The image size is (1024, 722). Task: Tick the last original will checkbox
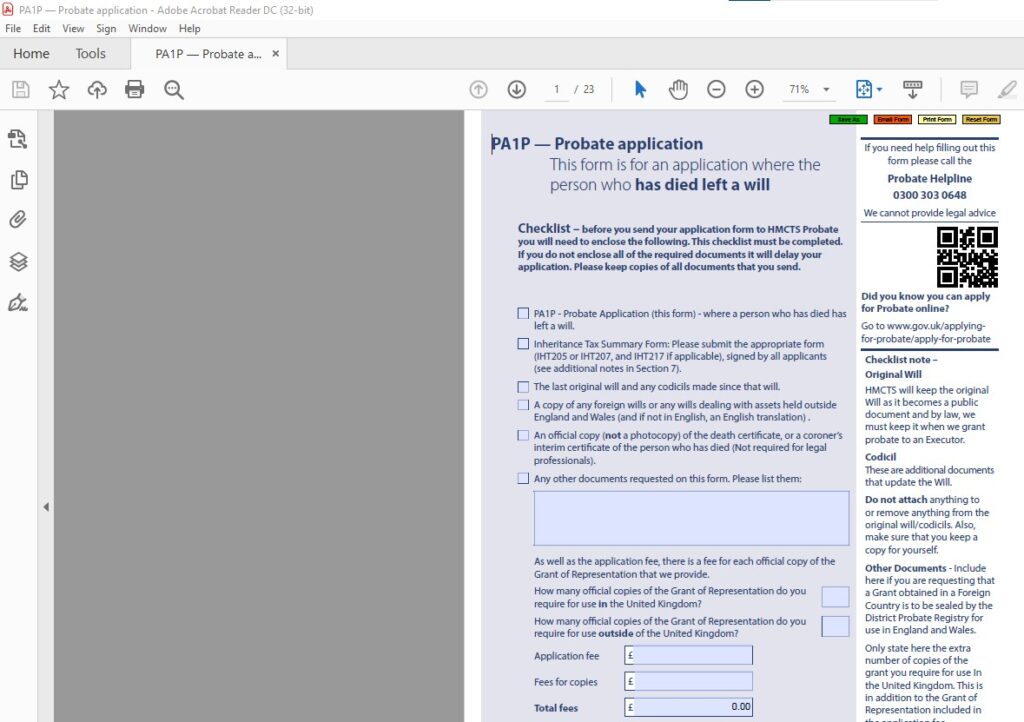523,387
